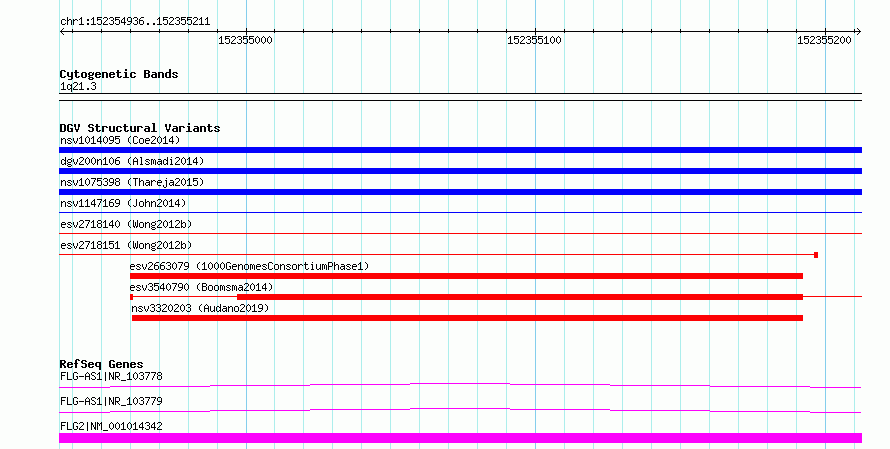Click the esv2718140 (Wong2012b) label
This screenshot has height=449, width=890.
point(126,224)
